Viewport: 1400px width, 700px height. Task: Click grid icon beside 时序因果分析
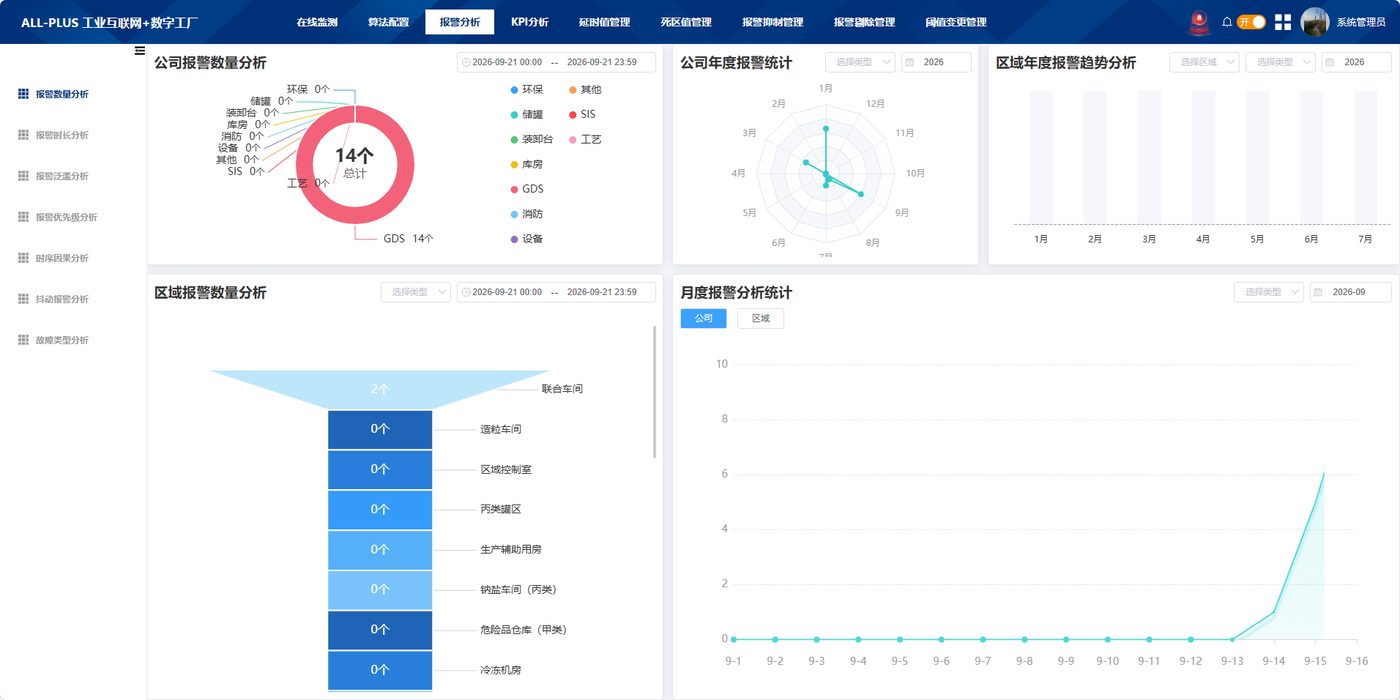(23, 258)
